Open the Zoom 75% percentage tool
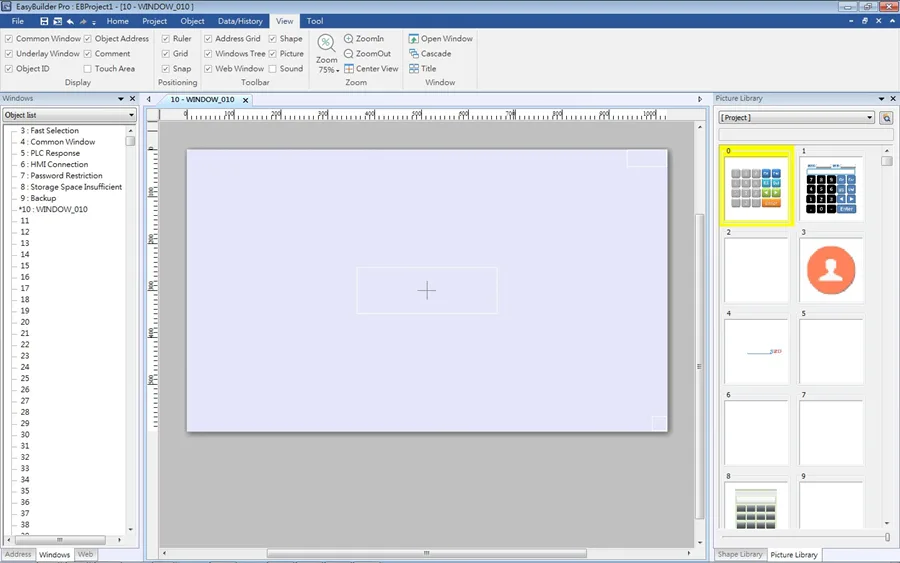 [327, 53]
